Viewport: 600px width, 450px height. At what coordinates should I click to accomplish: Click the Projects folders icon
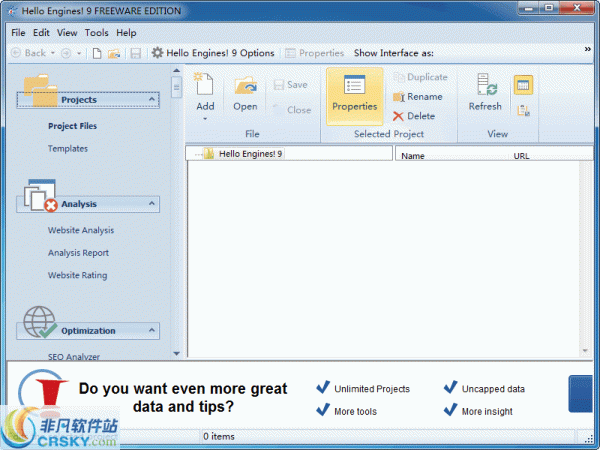pyautogui.click(x=40, y=90)
